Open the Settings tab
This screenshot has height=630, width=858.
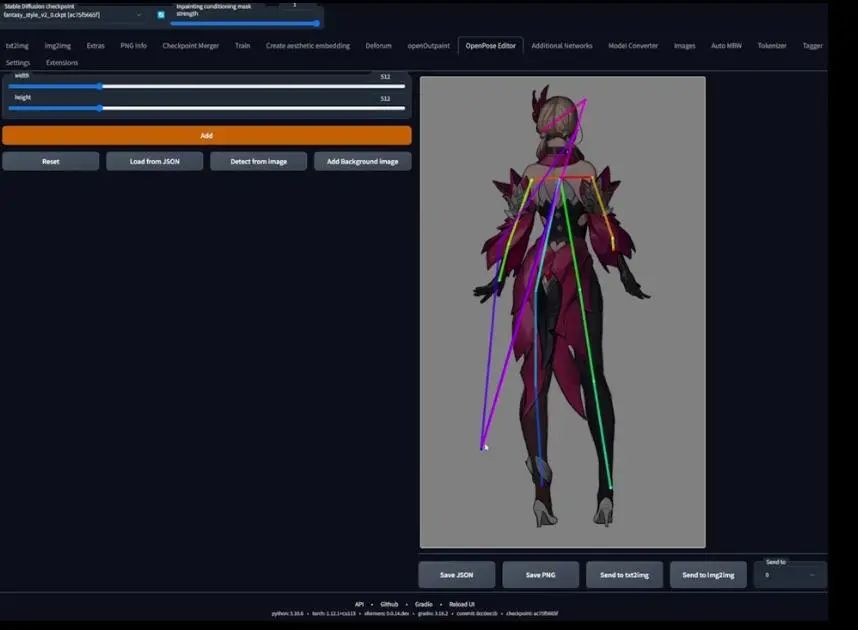point(18,63)
